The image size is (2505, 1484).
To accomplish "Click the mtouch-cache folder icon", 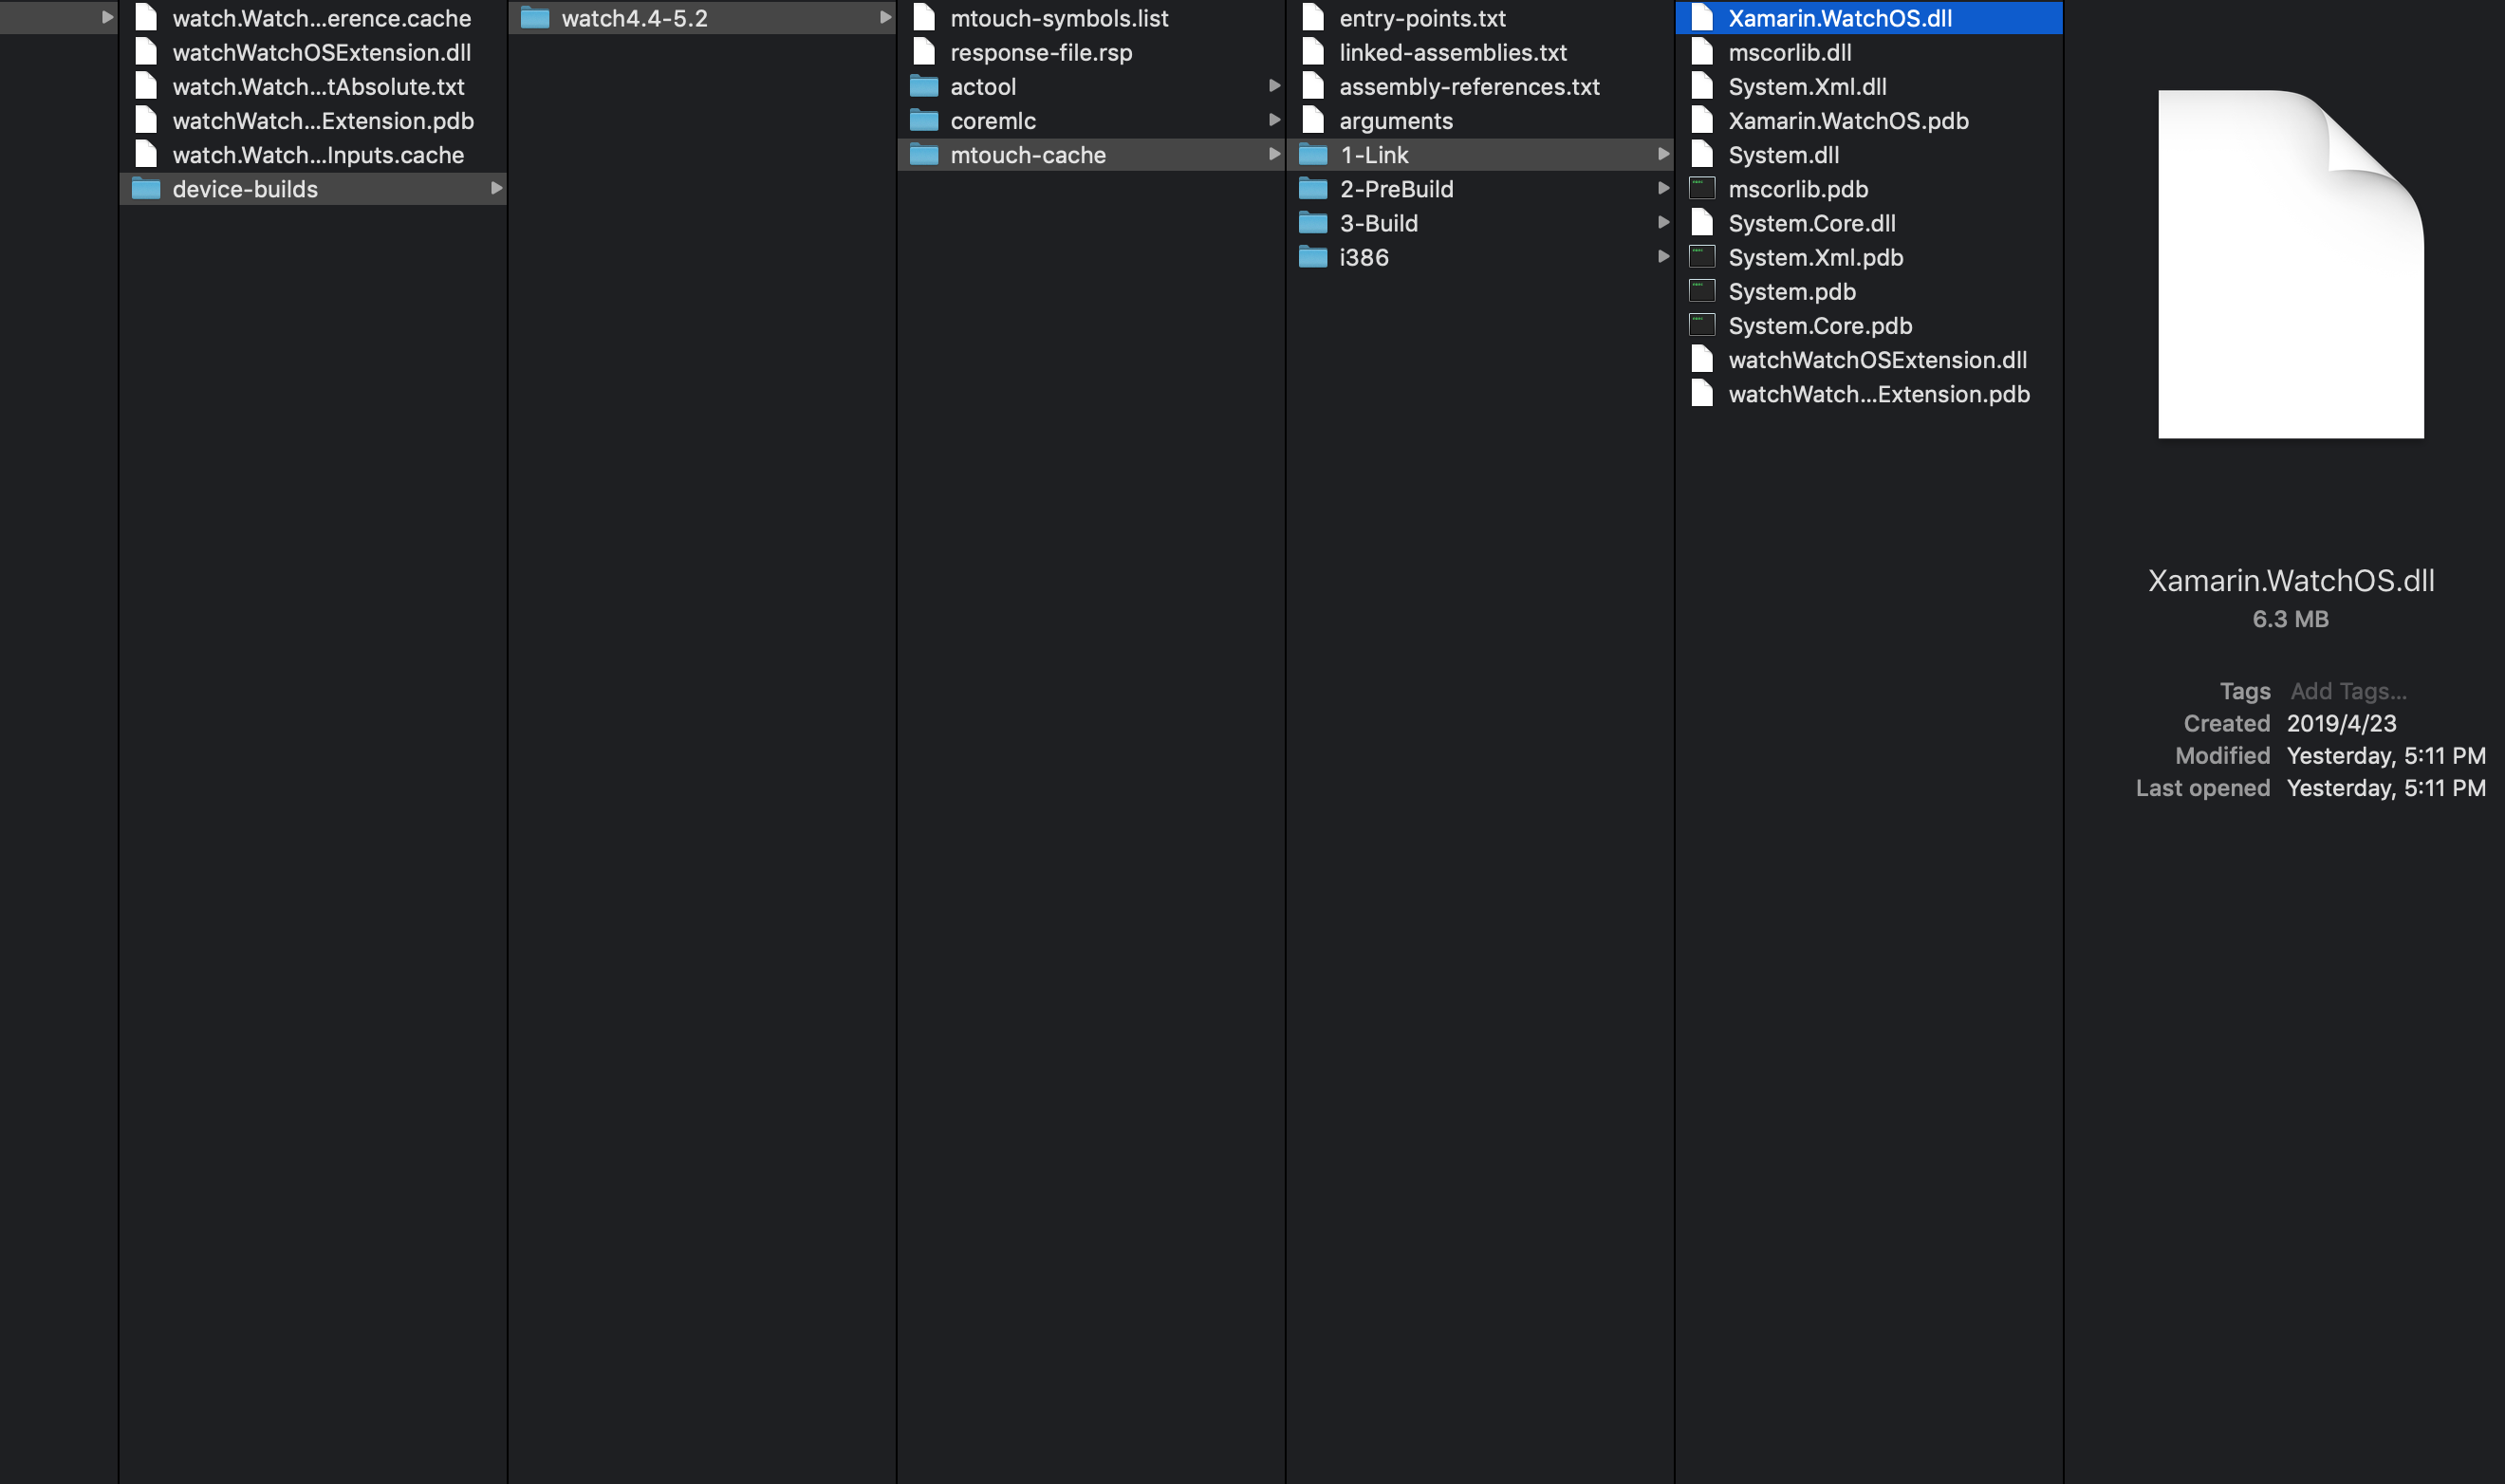I will [x=924, y=155].
